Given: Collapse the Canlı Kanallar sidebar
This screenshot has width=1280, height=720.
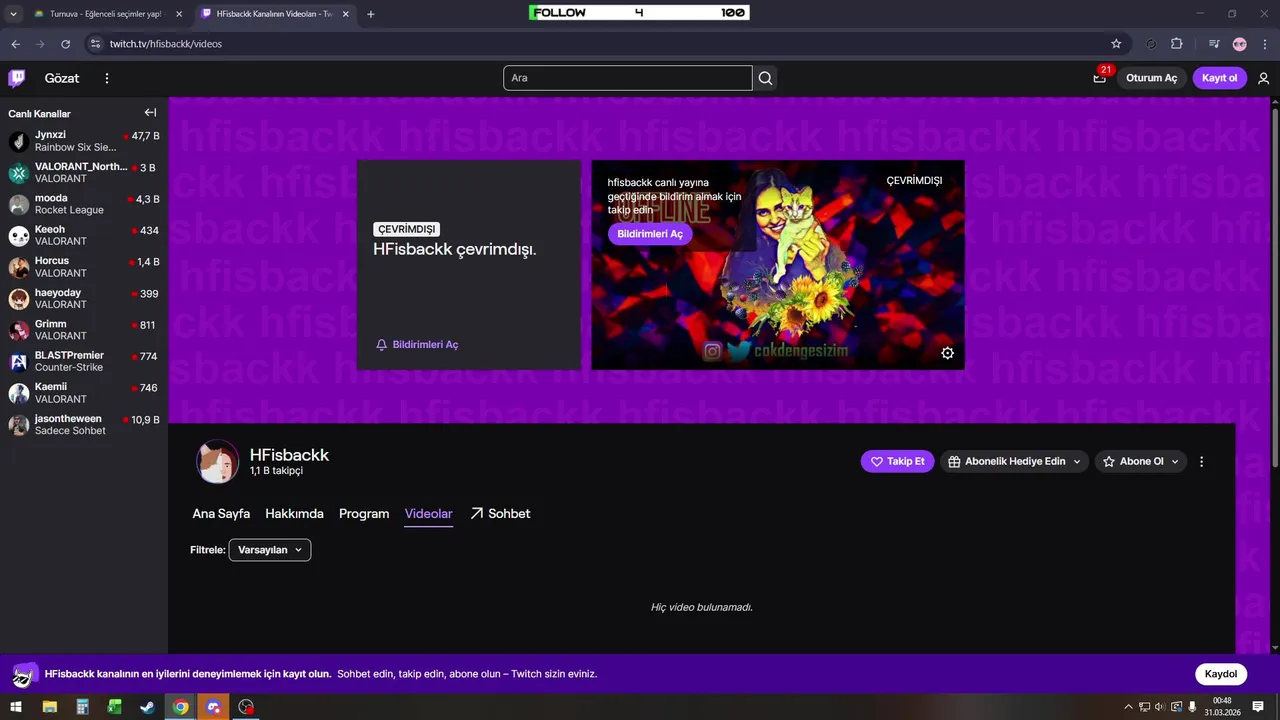Looking at the screenshot, I should 150,113.
